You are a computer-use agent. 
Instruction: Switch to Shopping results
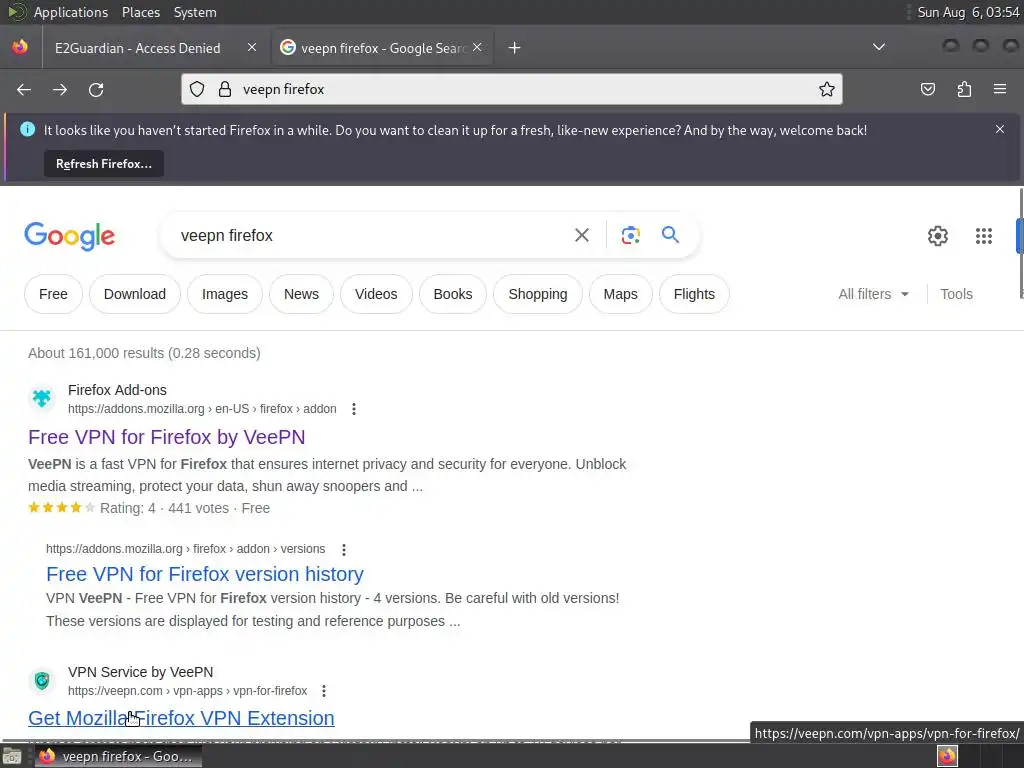537,294
